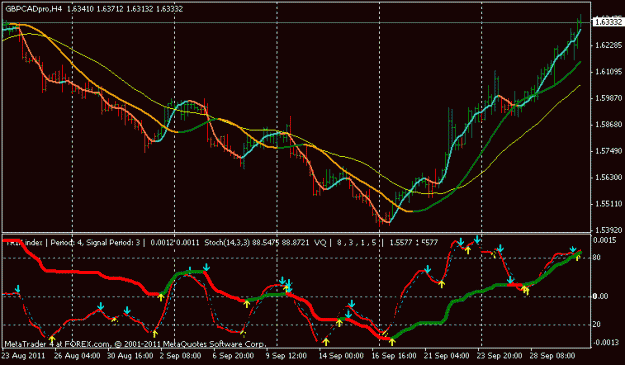Click the Stoch(14,3,3) indicator label

[x=228, y=242]
